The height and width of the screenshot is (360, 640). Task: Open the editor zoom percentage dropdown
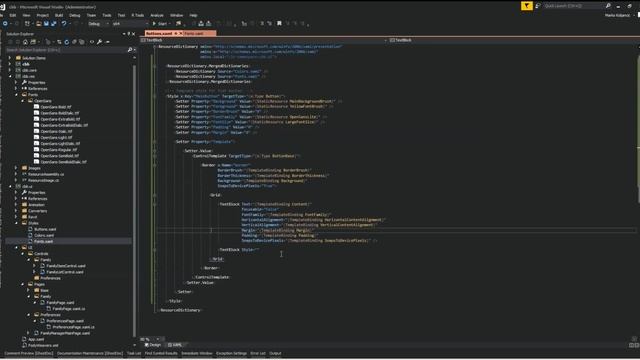pos(158,339)
